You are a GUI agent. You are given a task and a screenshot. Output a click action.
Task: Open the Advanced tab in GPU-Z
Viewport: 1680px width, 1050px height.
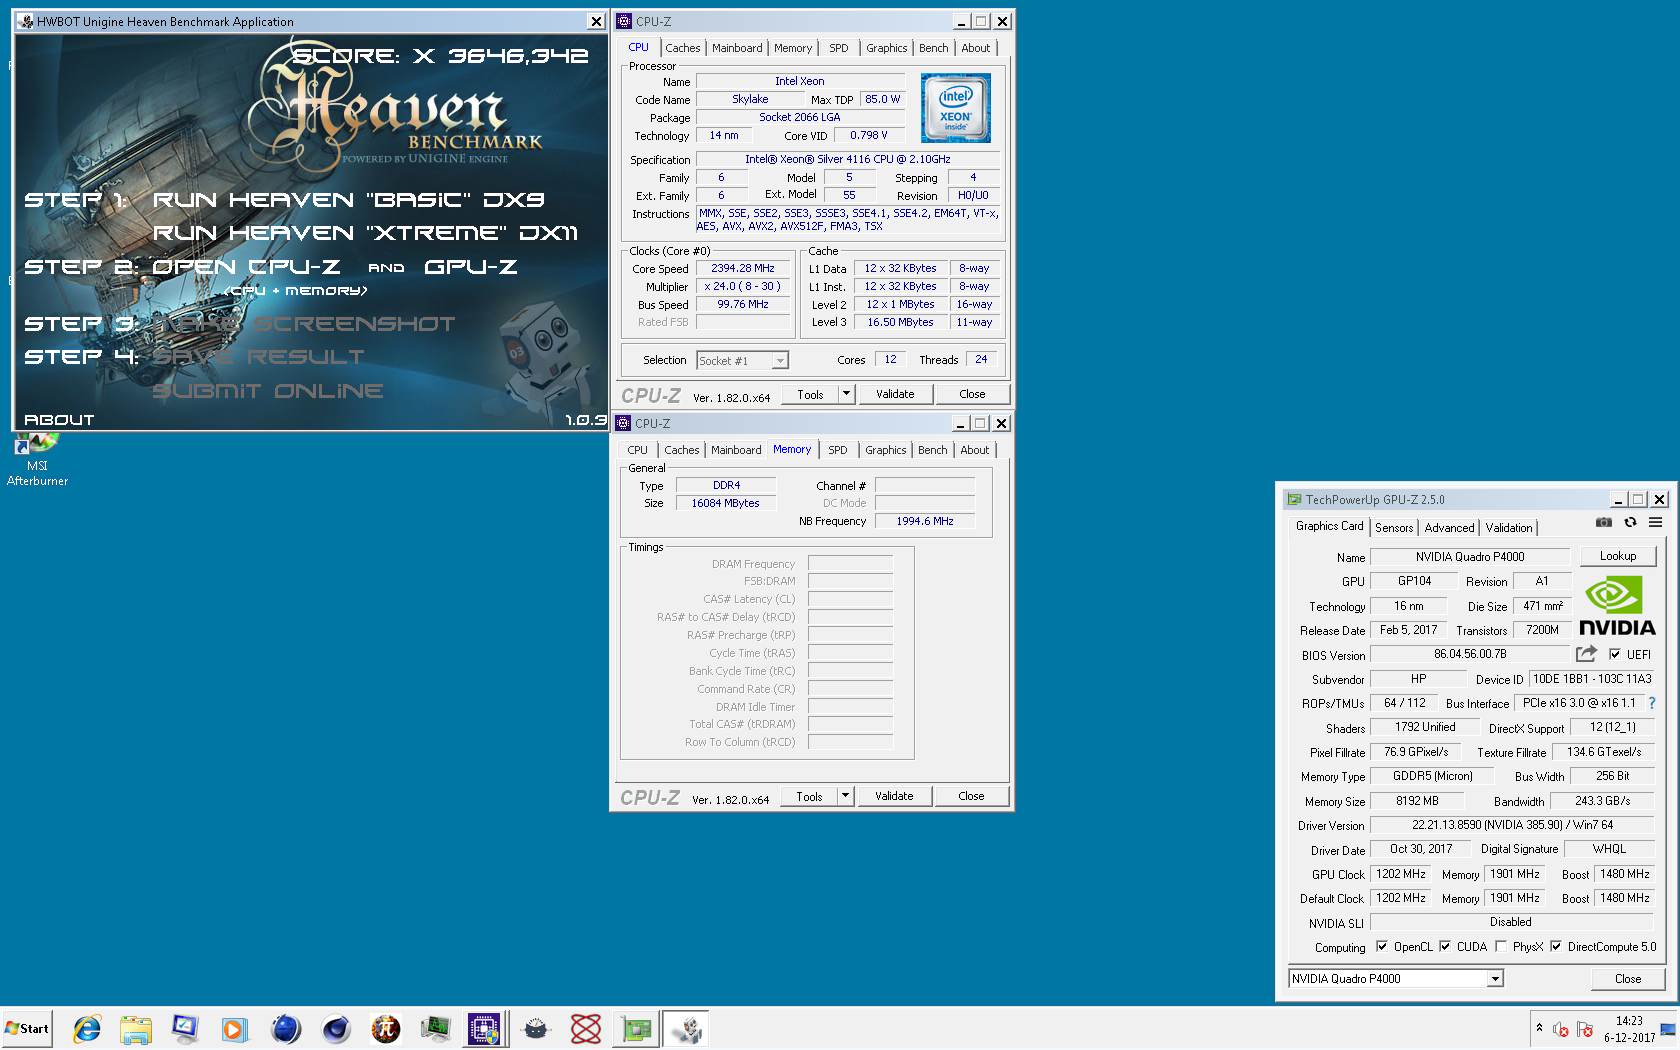(1449, 528)
